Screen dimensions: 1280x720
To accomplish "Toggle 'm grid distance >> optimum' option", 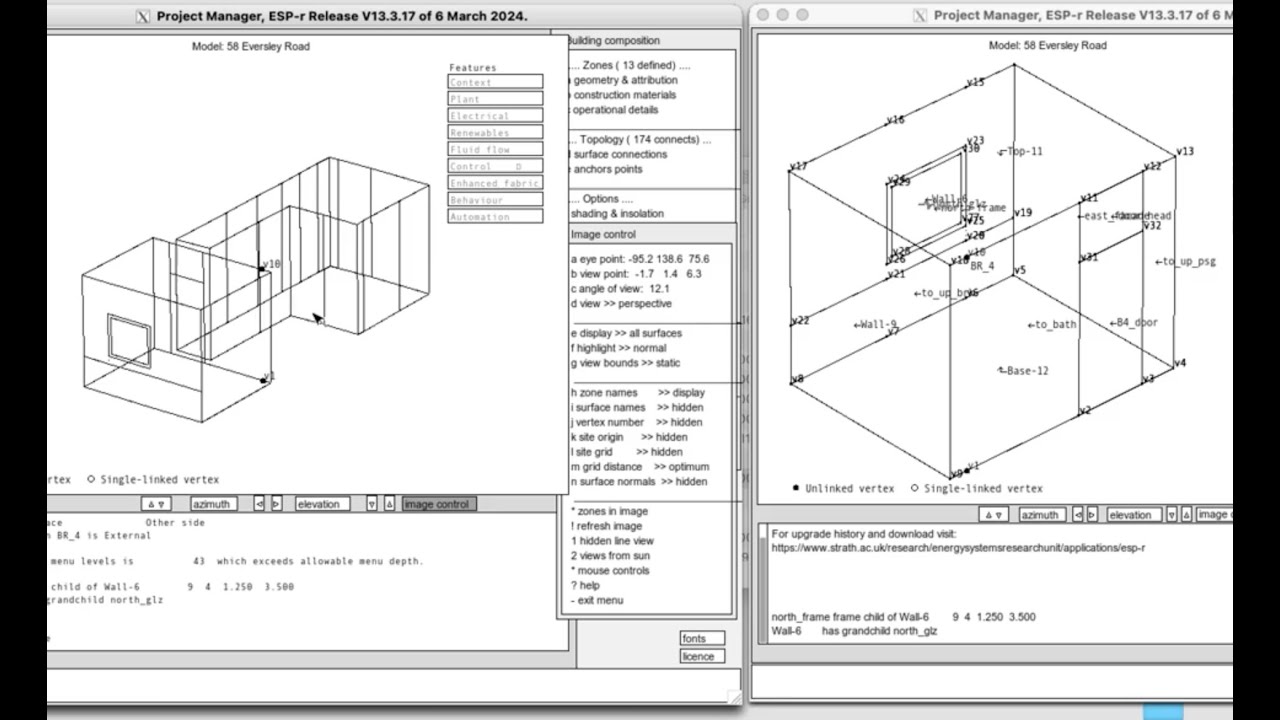I will coord(640,467).
